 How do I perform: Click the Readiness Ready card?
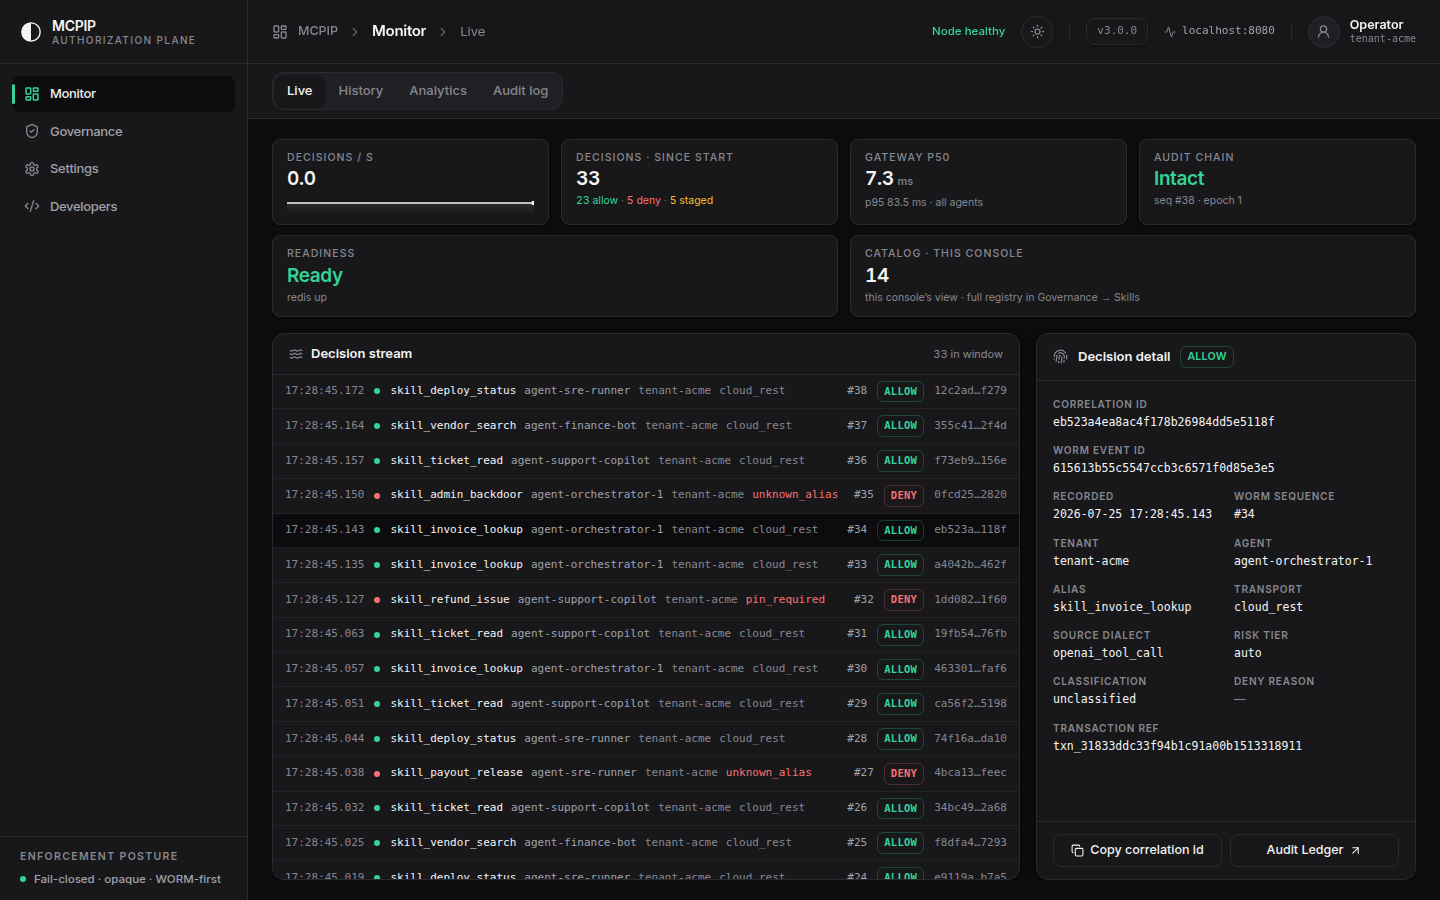[555, 276]
